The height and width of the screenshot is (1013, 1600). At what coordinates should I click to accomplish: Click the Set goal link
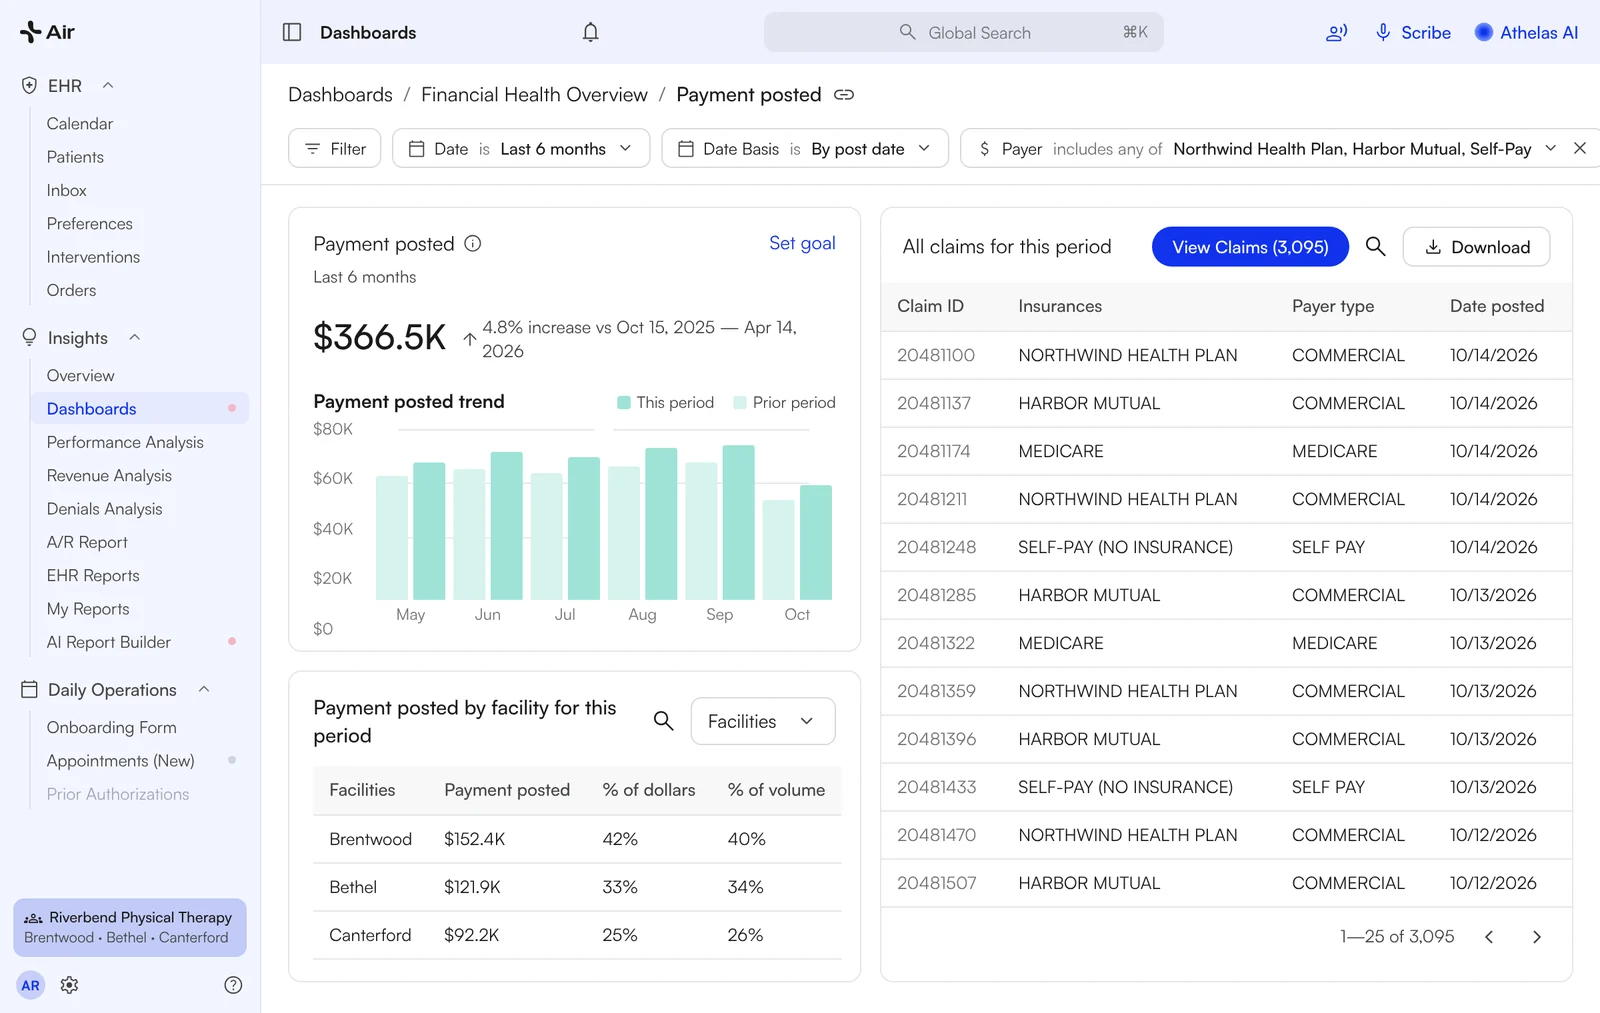coord(802,243)
